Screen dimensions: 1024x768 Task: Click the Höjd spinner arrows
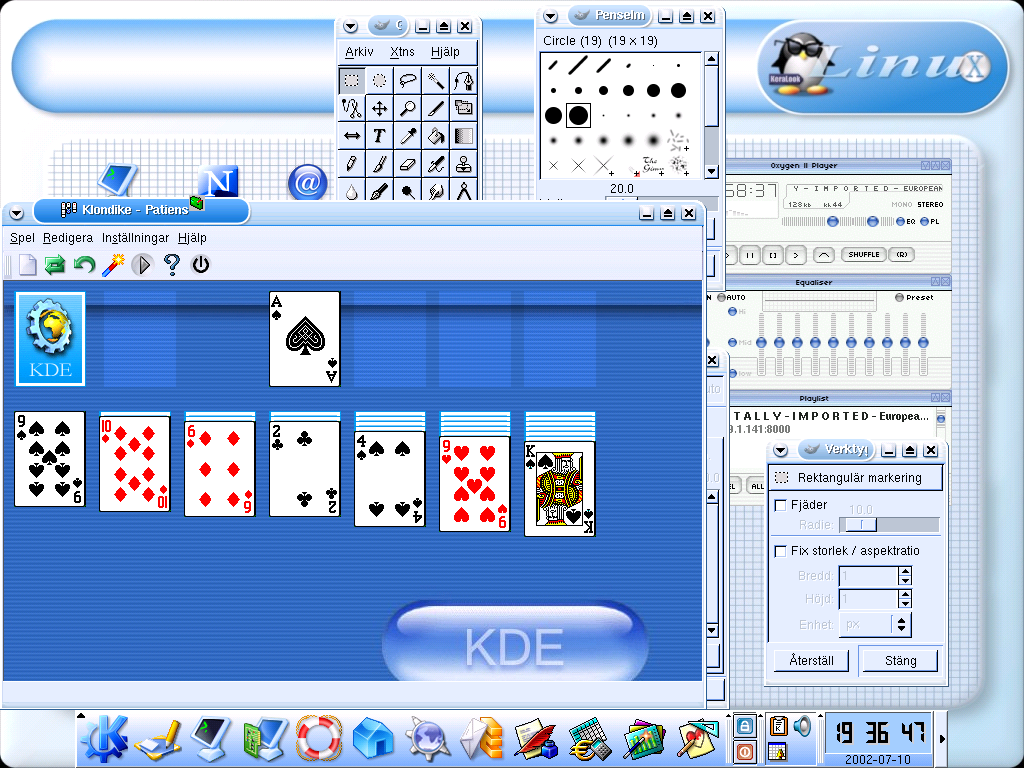(x=905, y=598)
